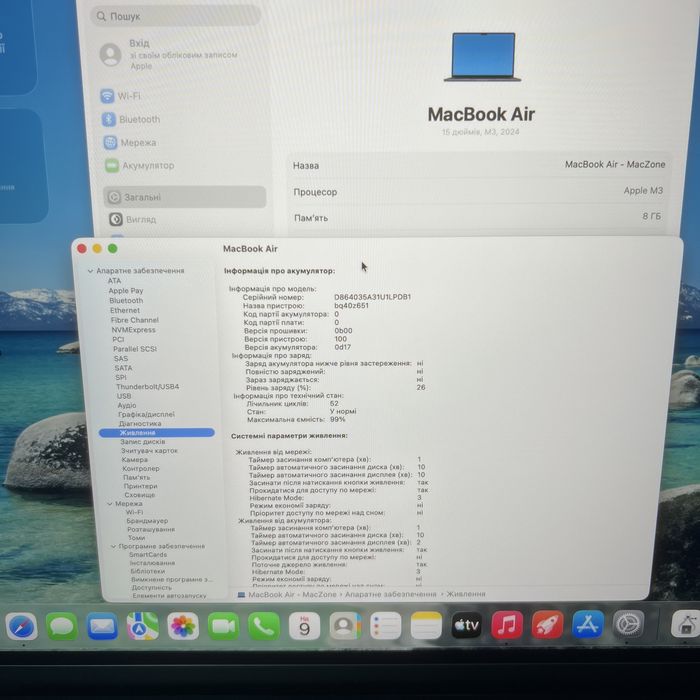This screenshot has width=700, height=700.
Task: Collapse the Мережа tree section
Action: point(110,504)
